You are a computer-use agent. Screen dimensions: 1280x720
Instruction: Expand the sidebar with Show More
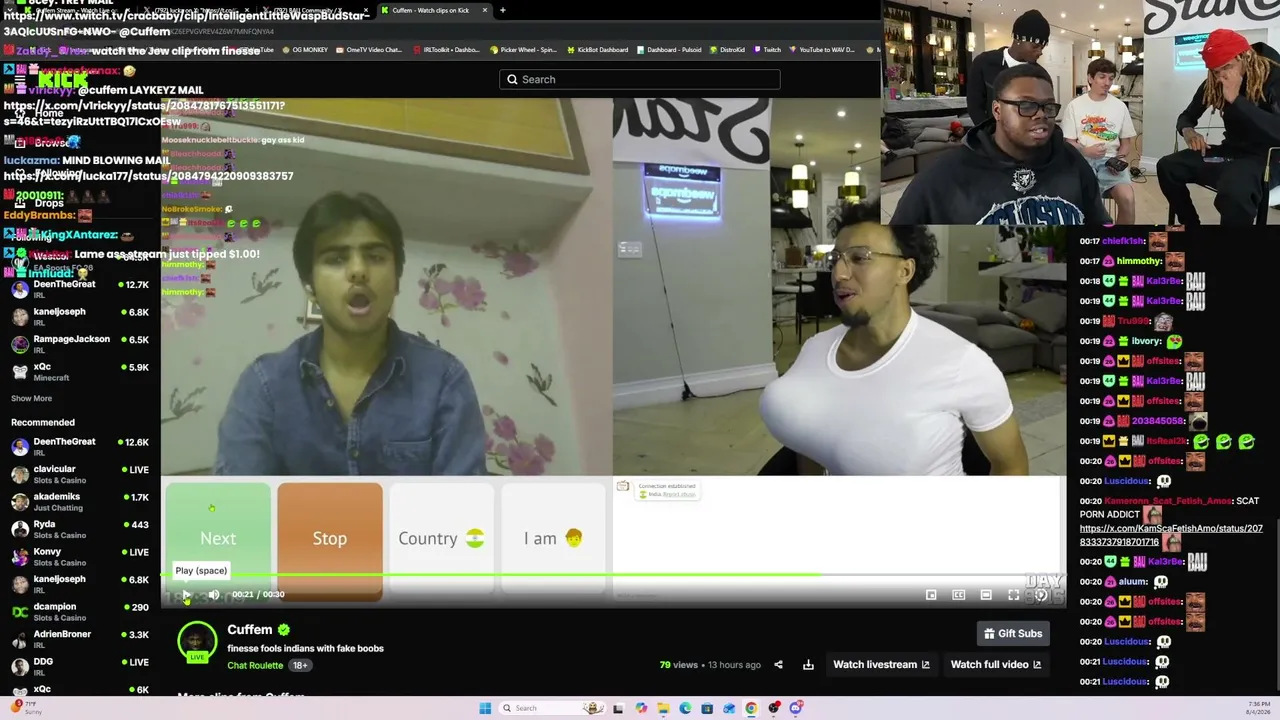pyautogui.click(x=31, y=398)
